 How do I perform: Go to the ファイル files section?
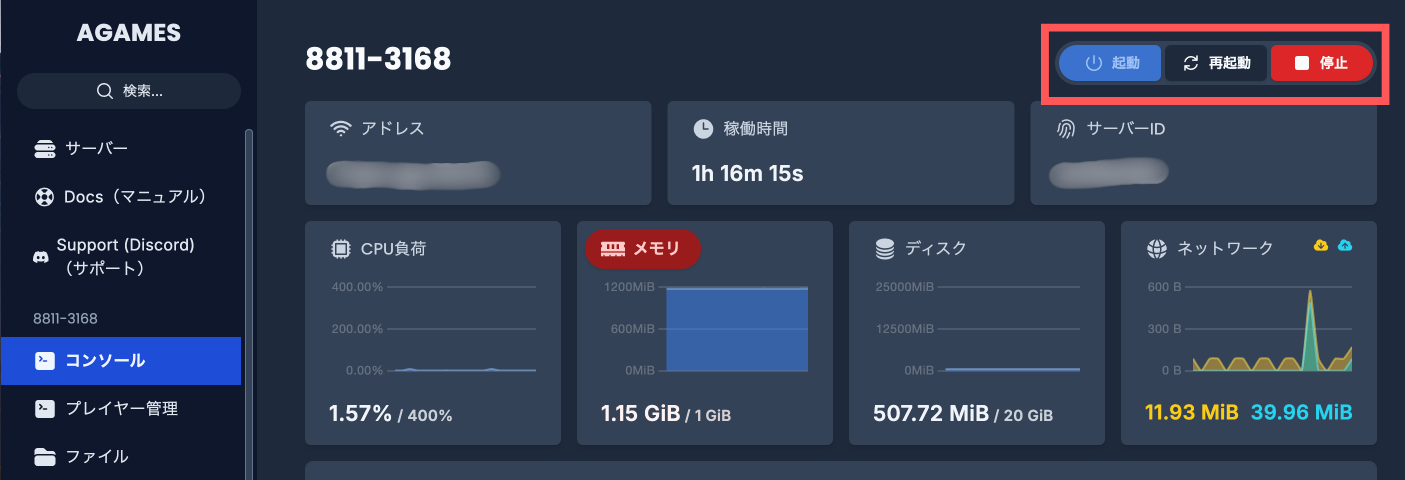pyautogui.click(x=97, y=457)
